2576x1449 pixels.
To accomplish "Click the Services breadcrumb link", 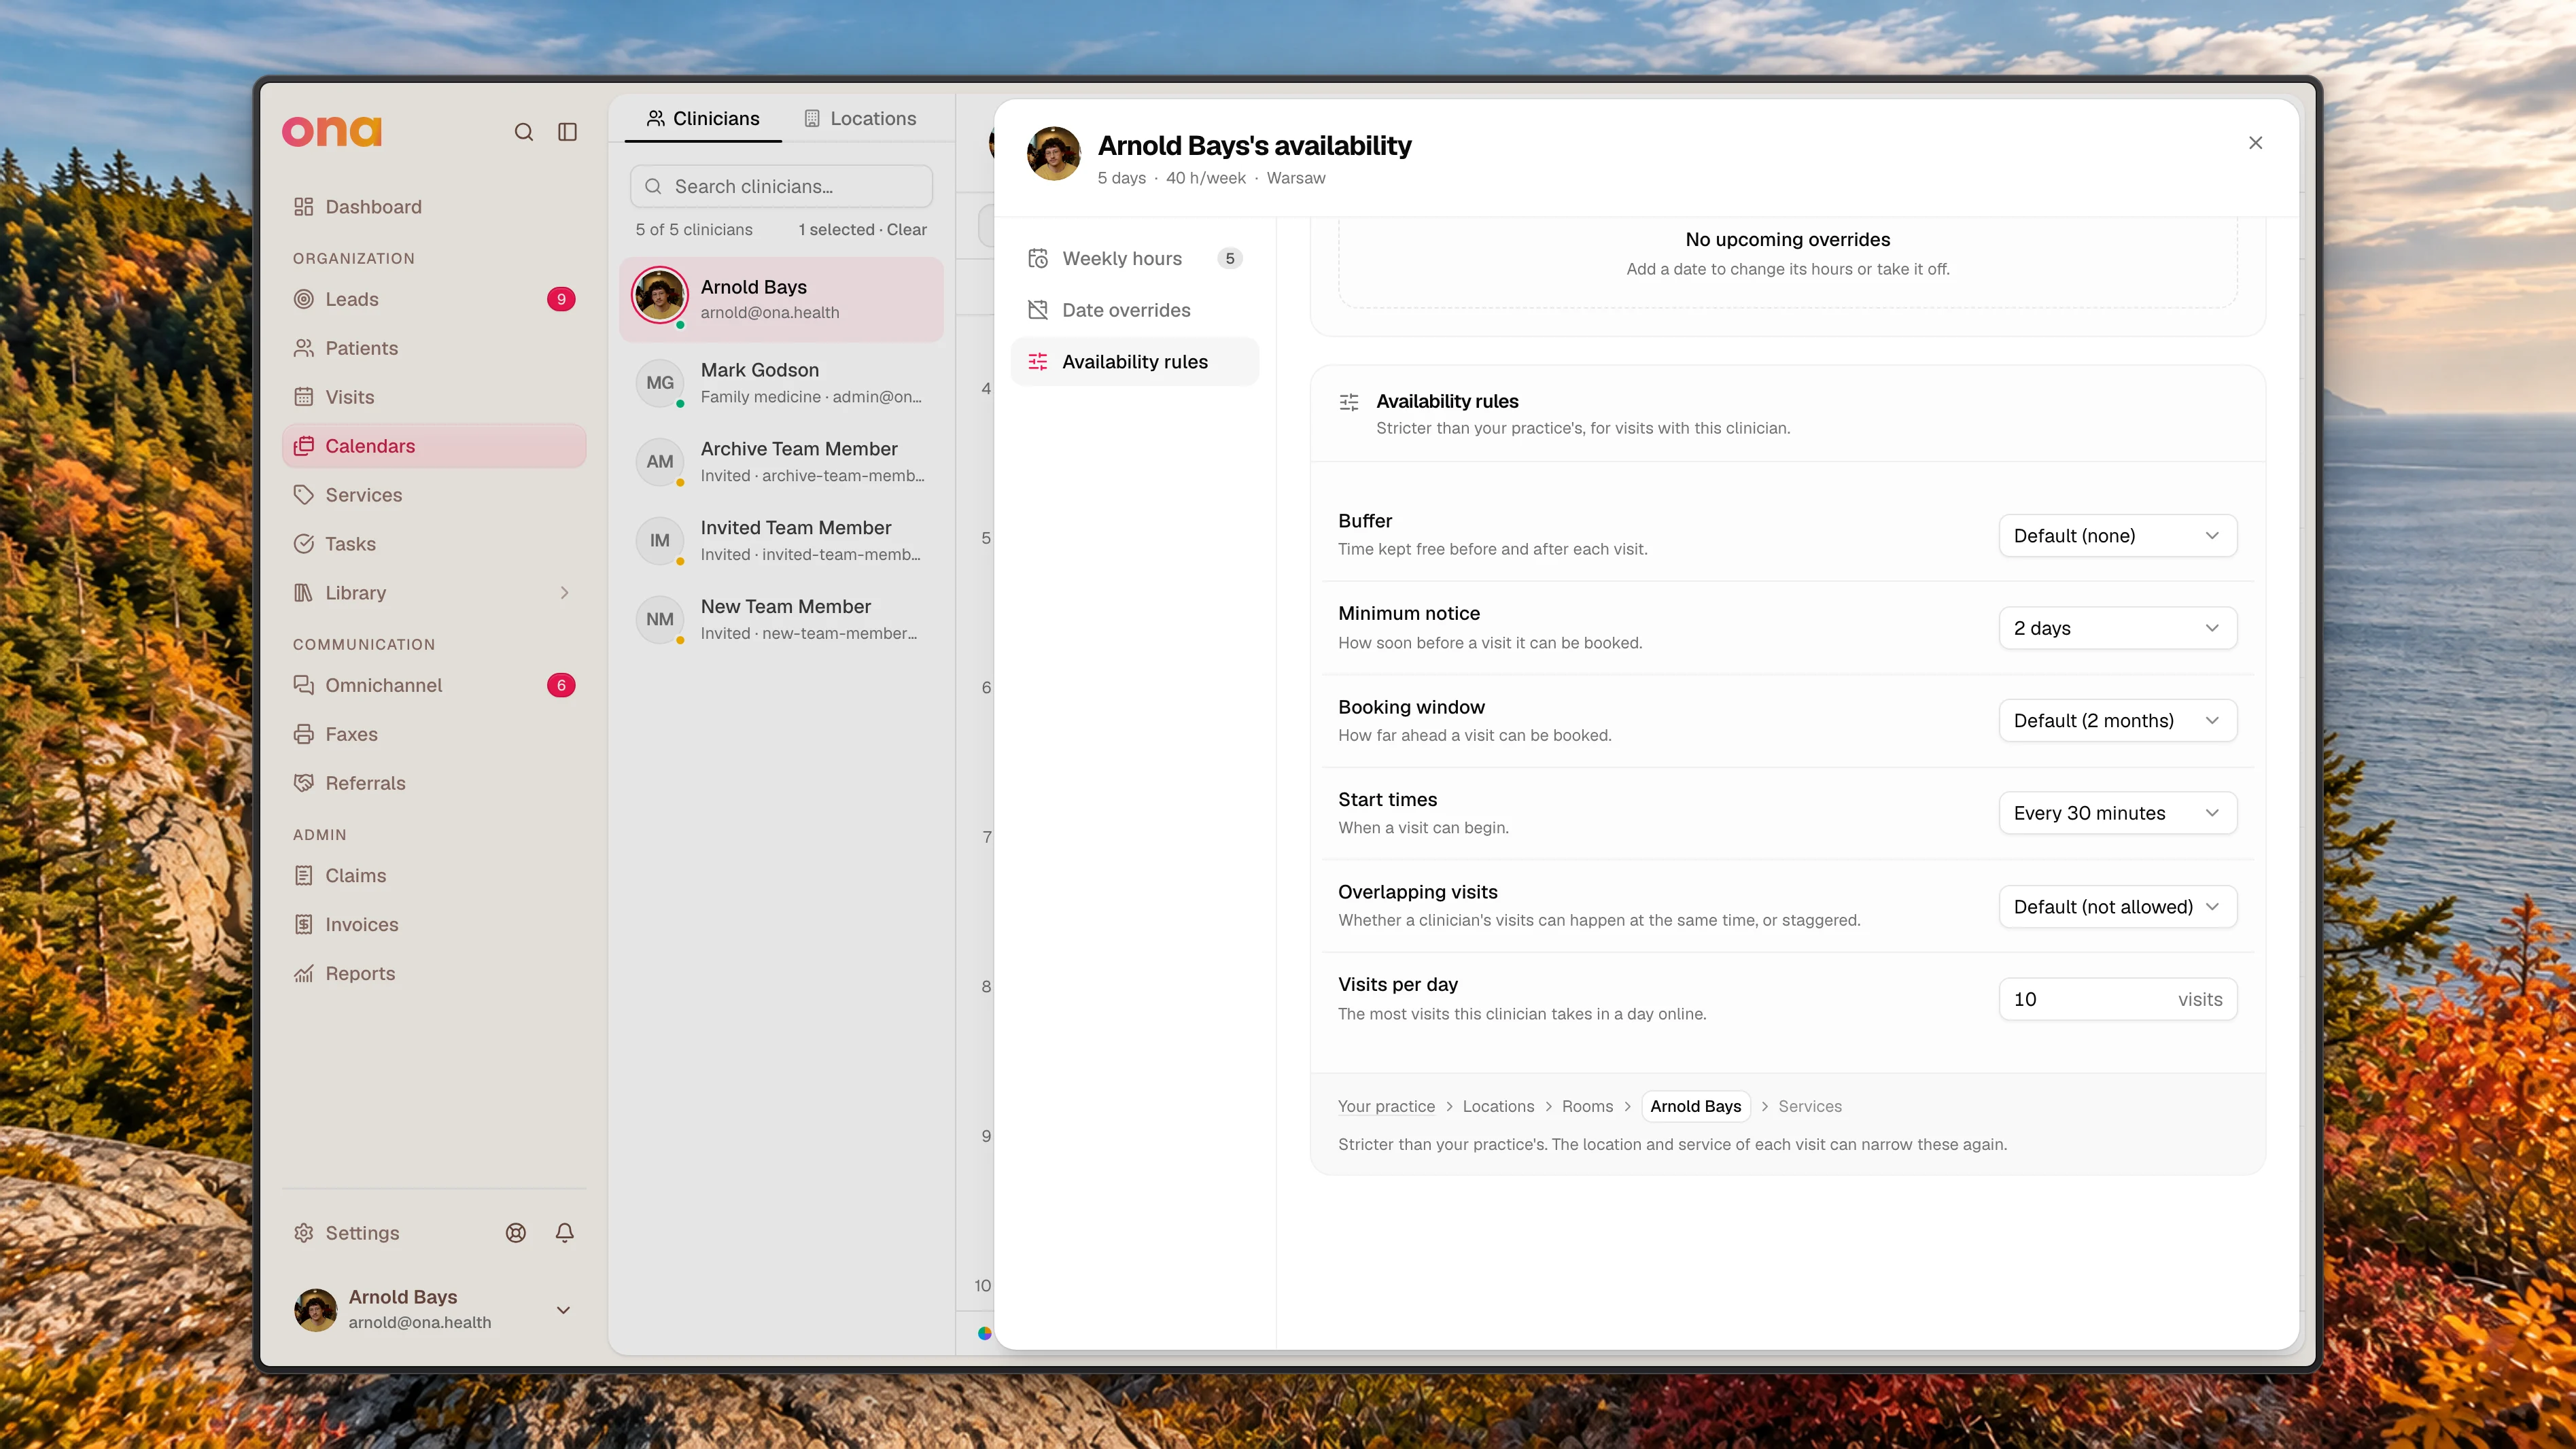I will [1809, 1106].
